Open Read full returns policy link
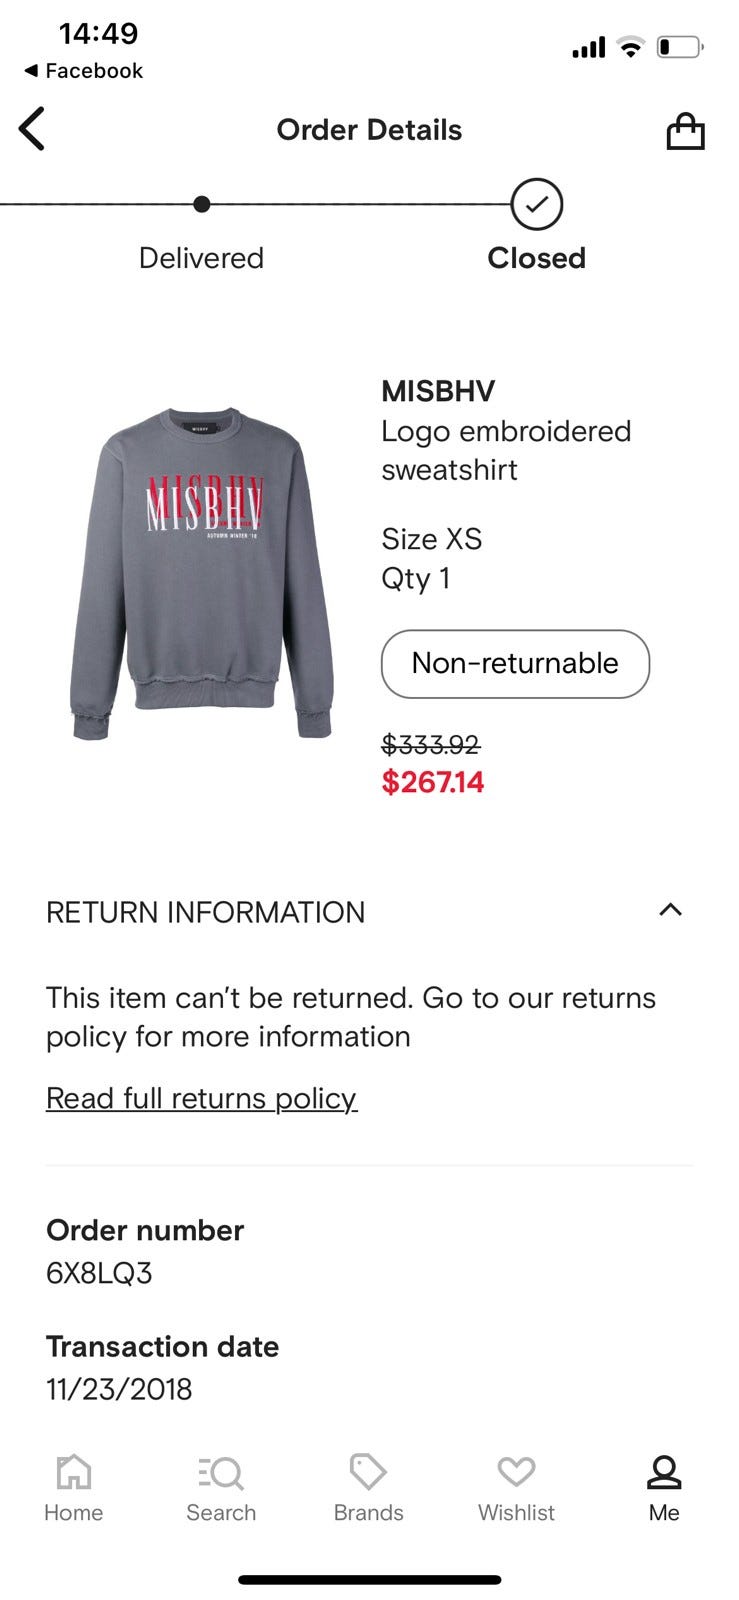739x1600 pixels. point(201,1098)
